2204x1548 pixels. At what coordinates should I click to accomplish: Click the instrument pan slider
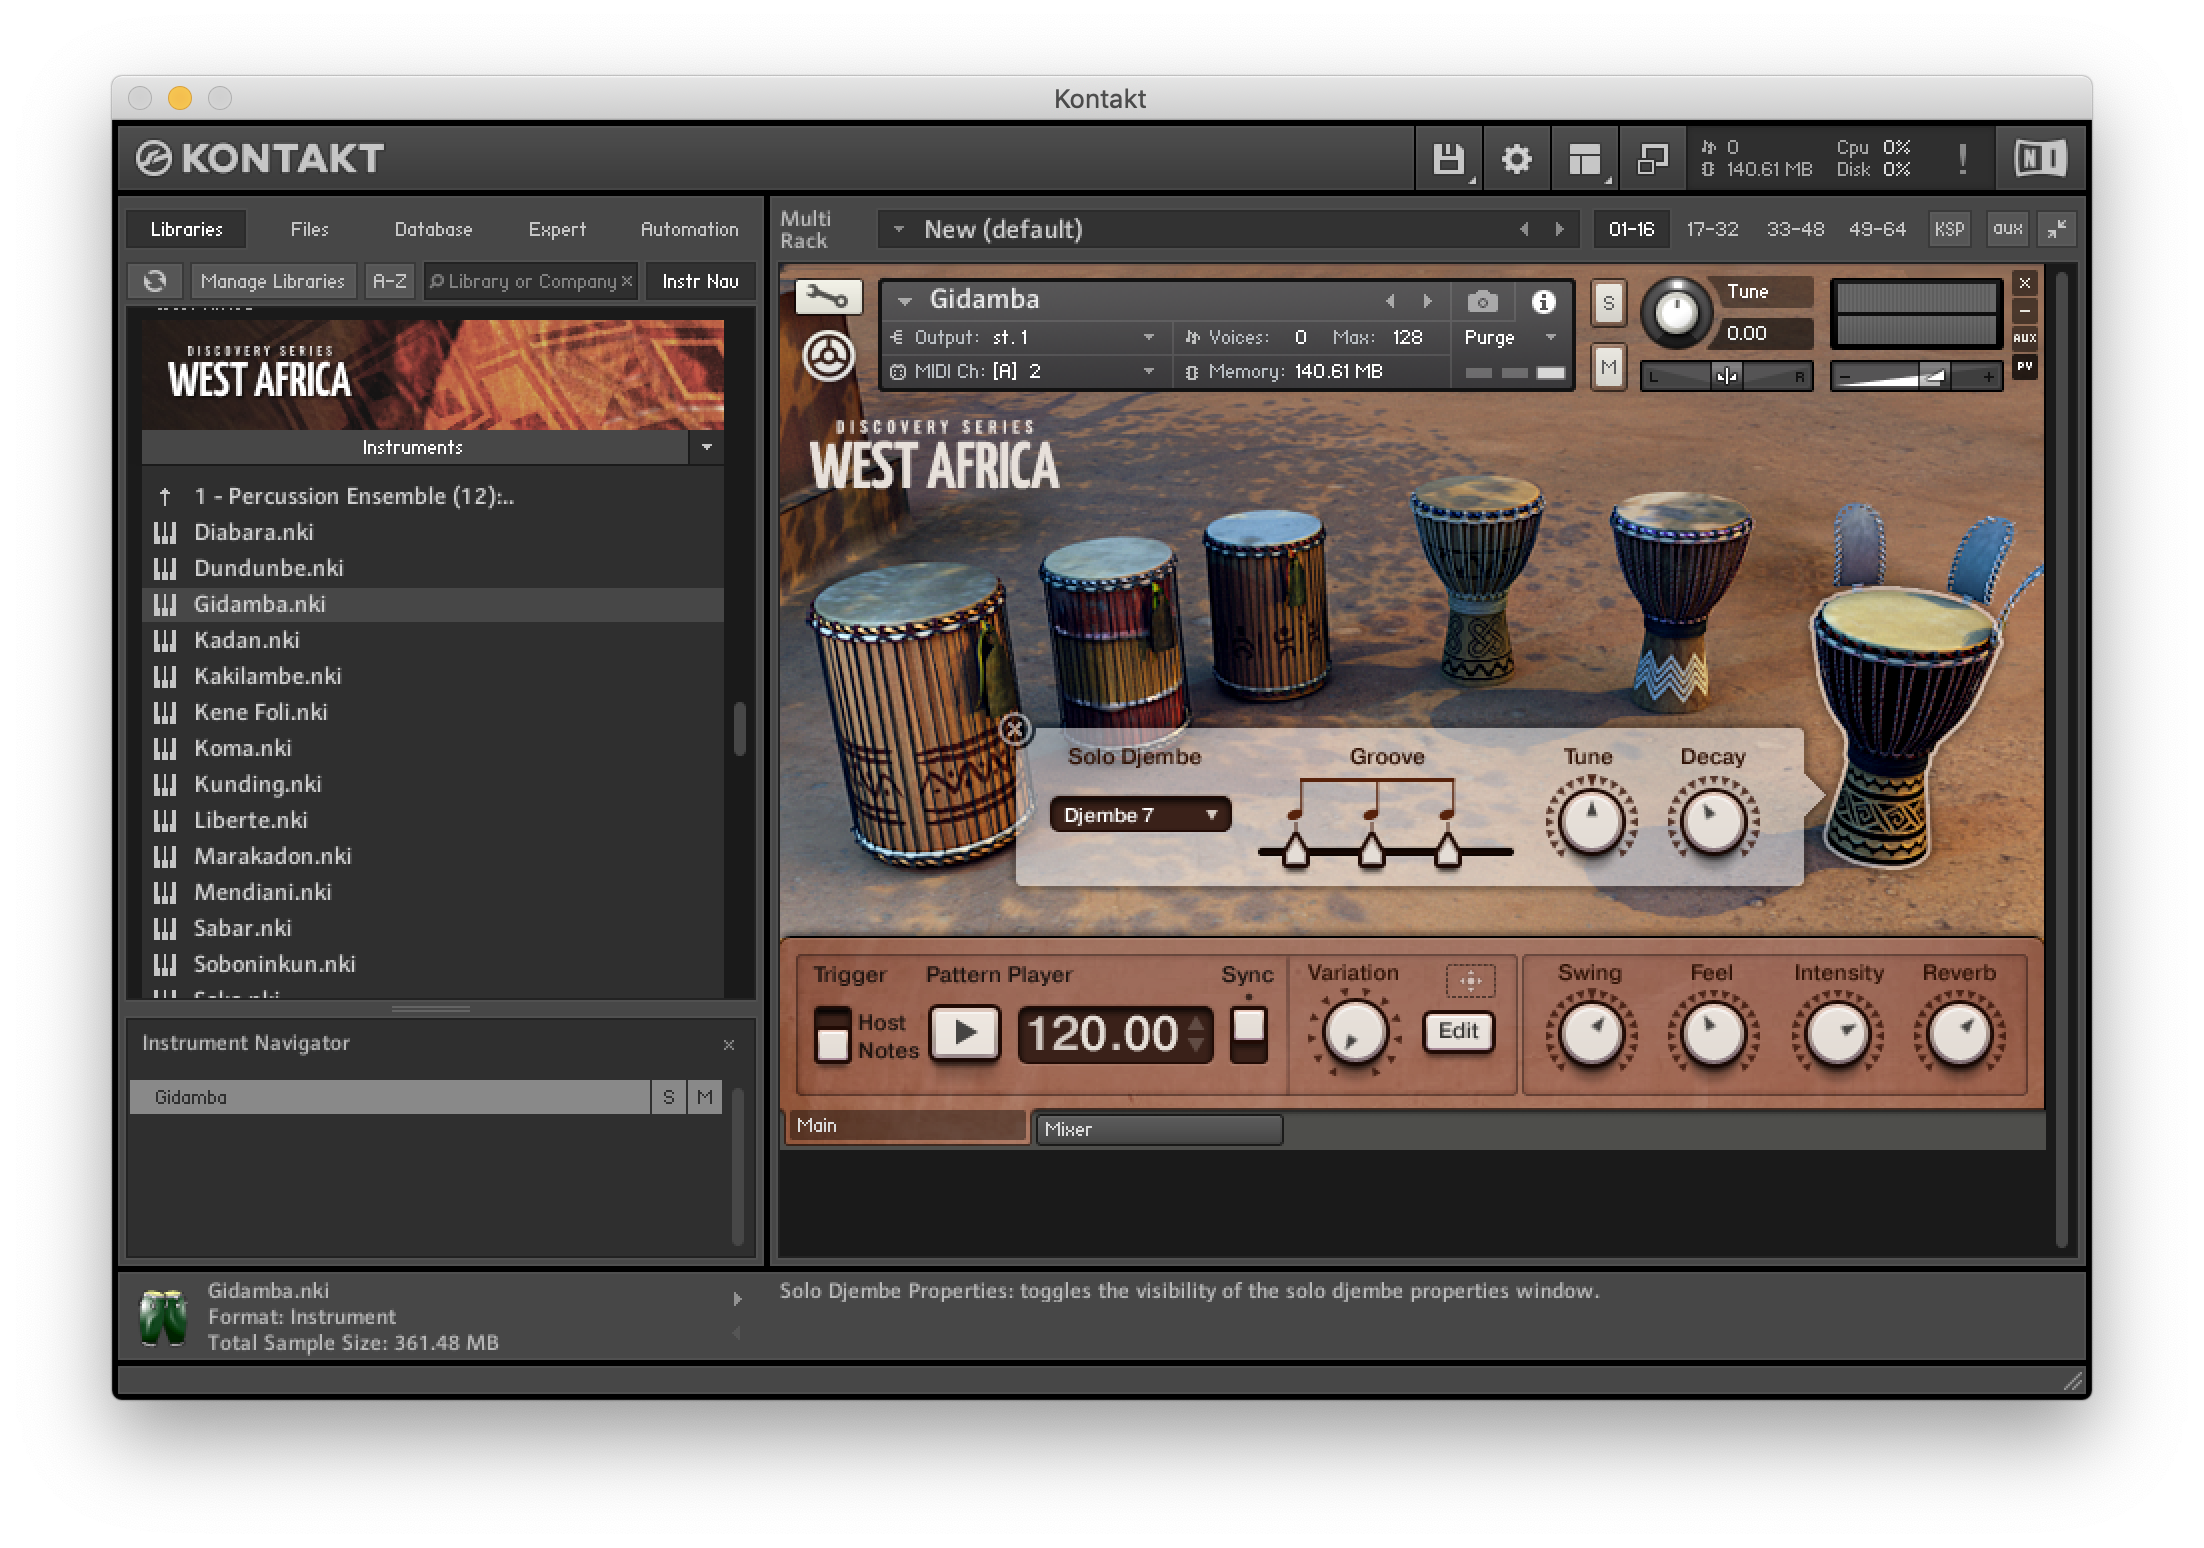click(x=1727, y=377)
